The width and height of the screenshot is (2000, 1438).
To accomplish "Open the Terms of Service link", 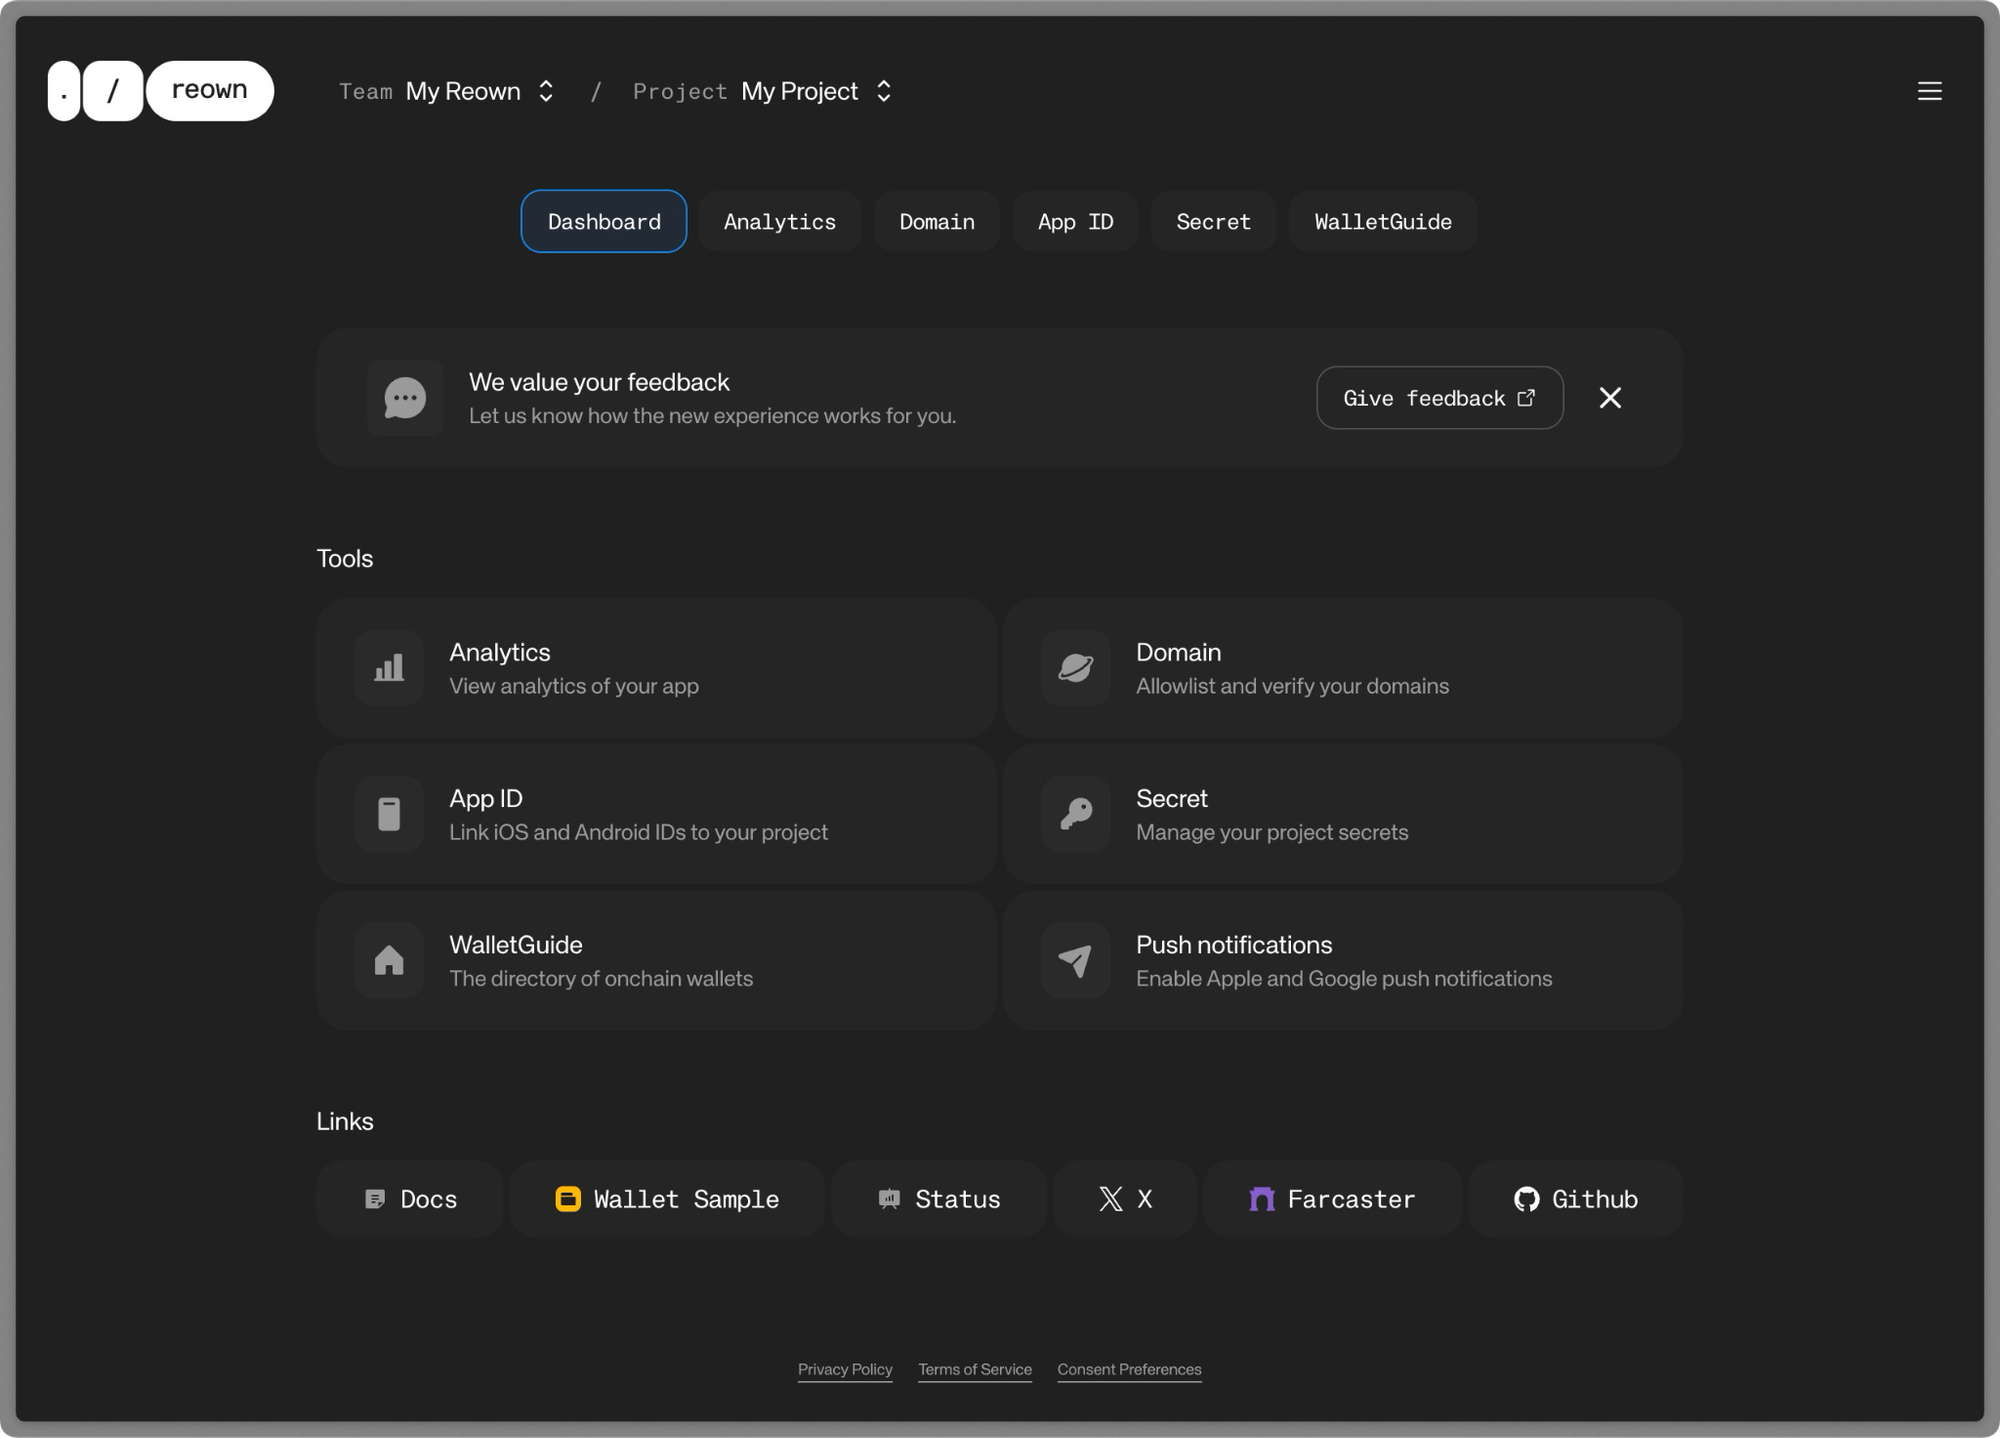I will (975, 1369).
